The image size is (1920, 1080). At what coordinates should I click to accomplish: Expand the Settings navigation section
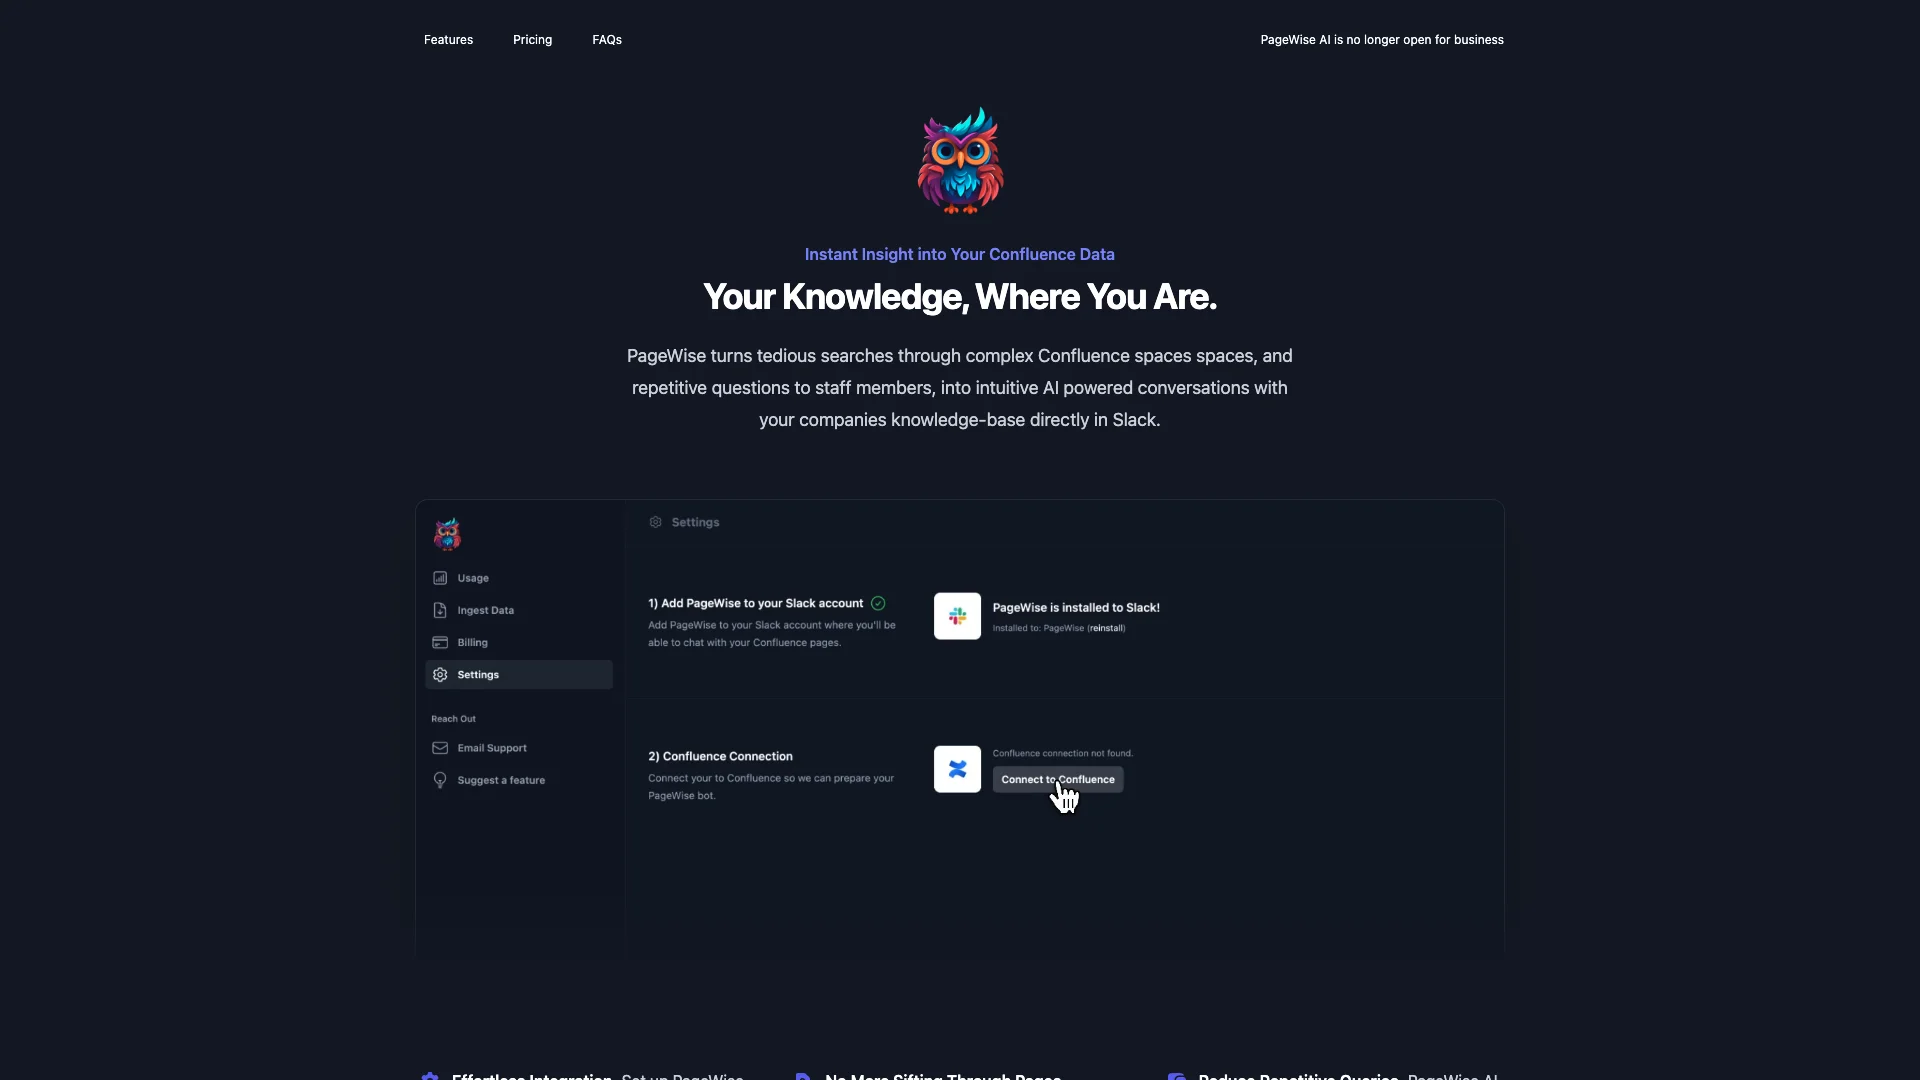tap(477, 674)
